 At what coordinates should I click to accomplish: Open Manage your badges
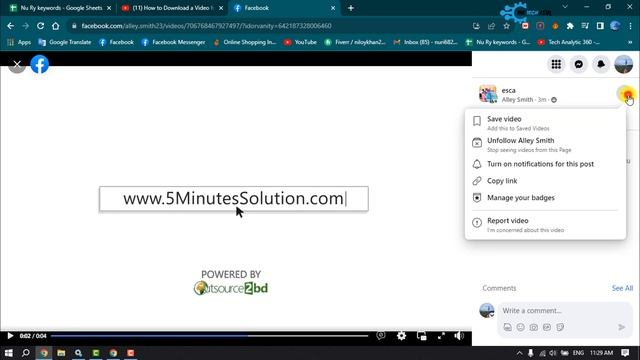(545, 198)
